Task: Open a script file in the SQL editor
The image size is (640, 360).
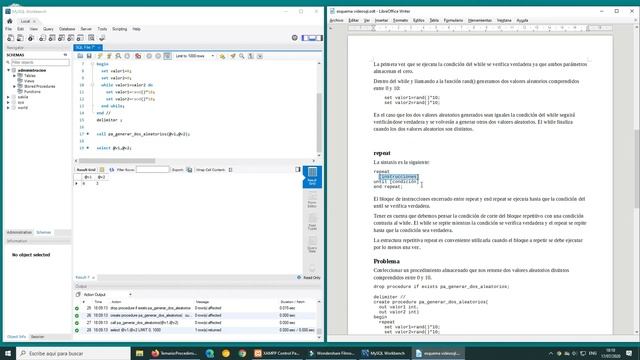Action: click(80, 56)
